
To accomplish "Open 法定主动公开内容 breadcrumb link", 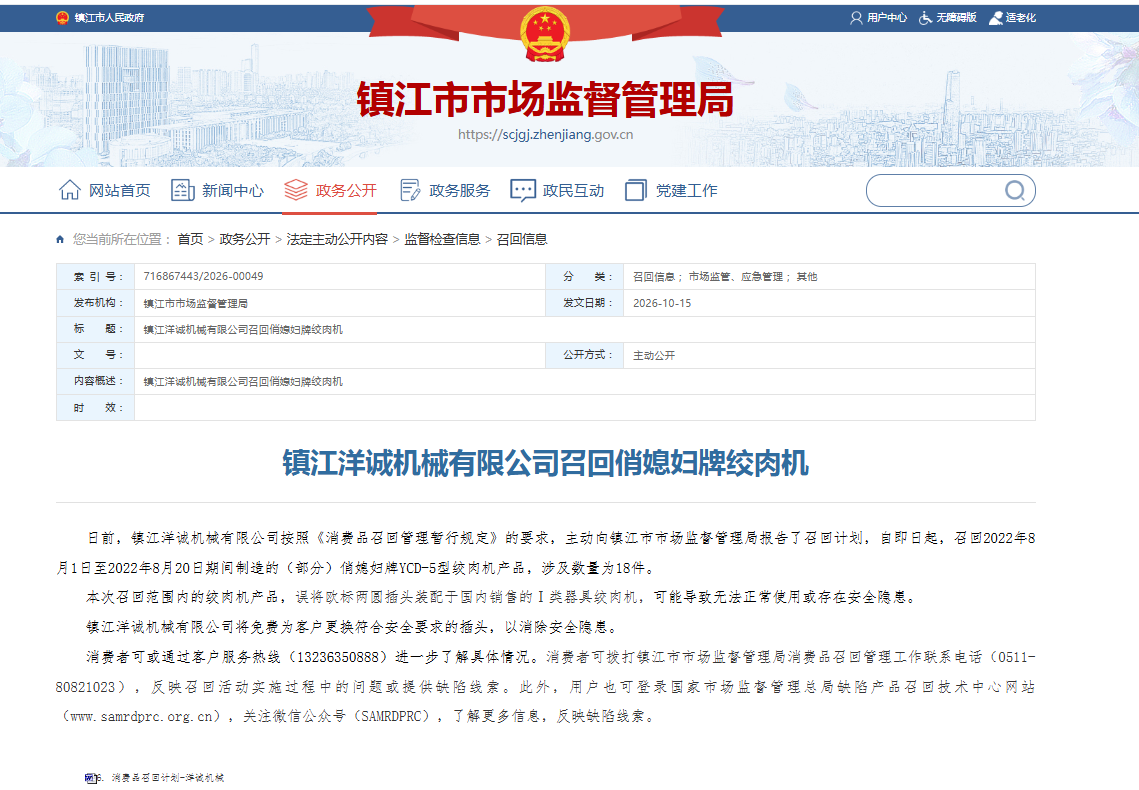I will (337, 240).
